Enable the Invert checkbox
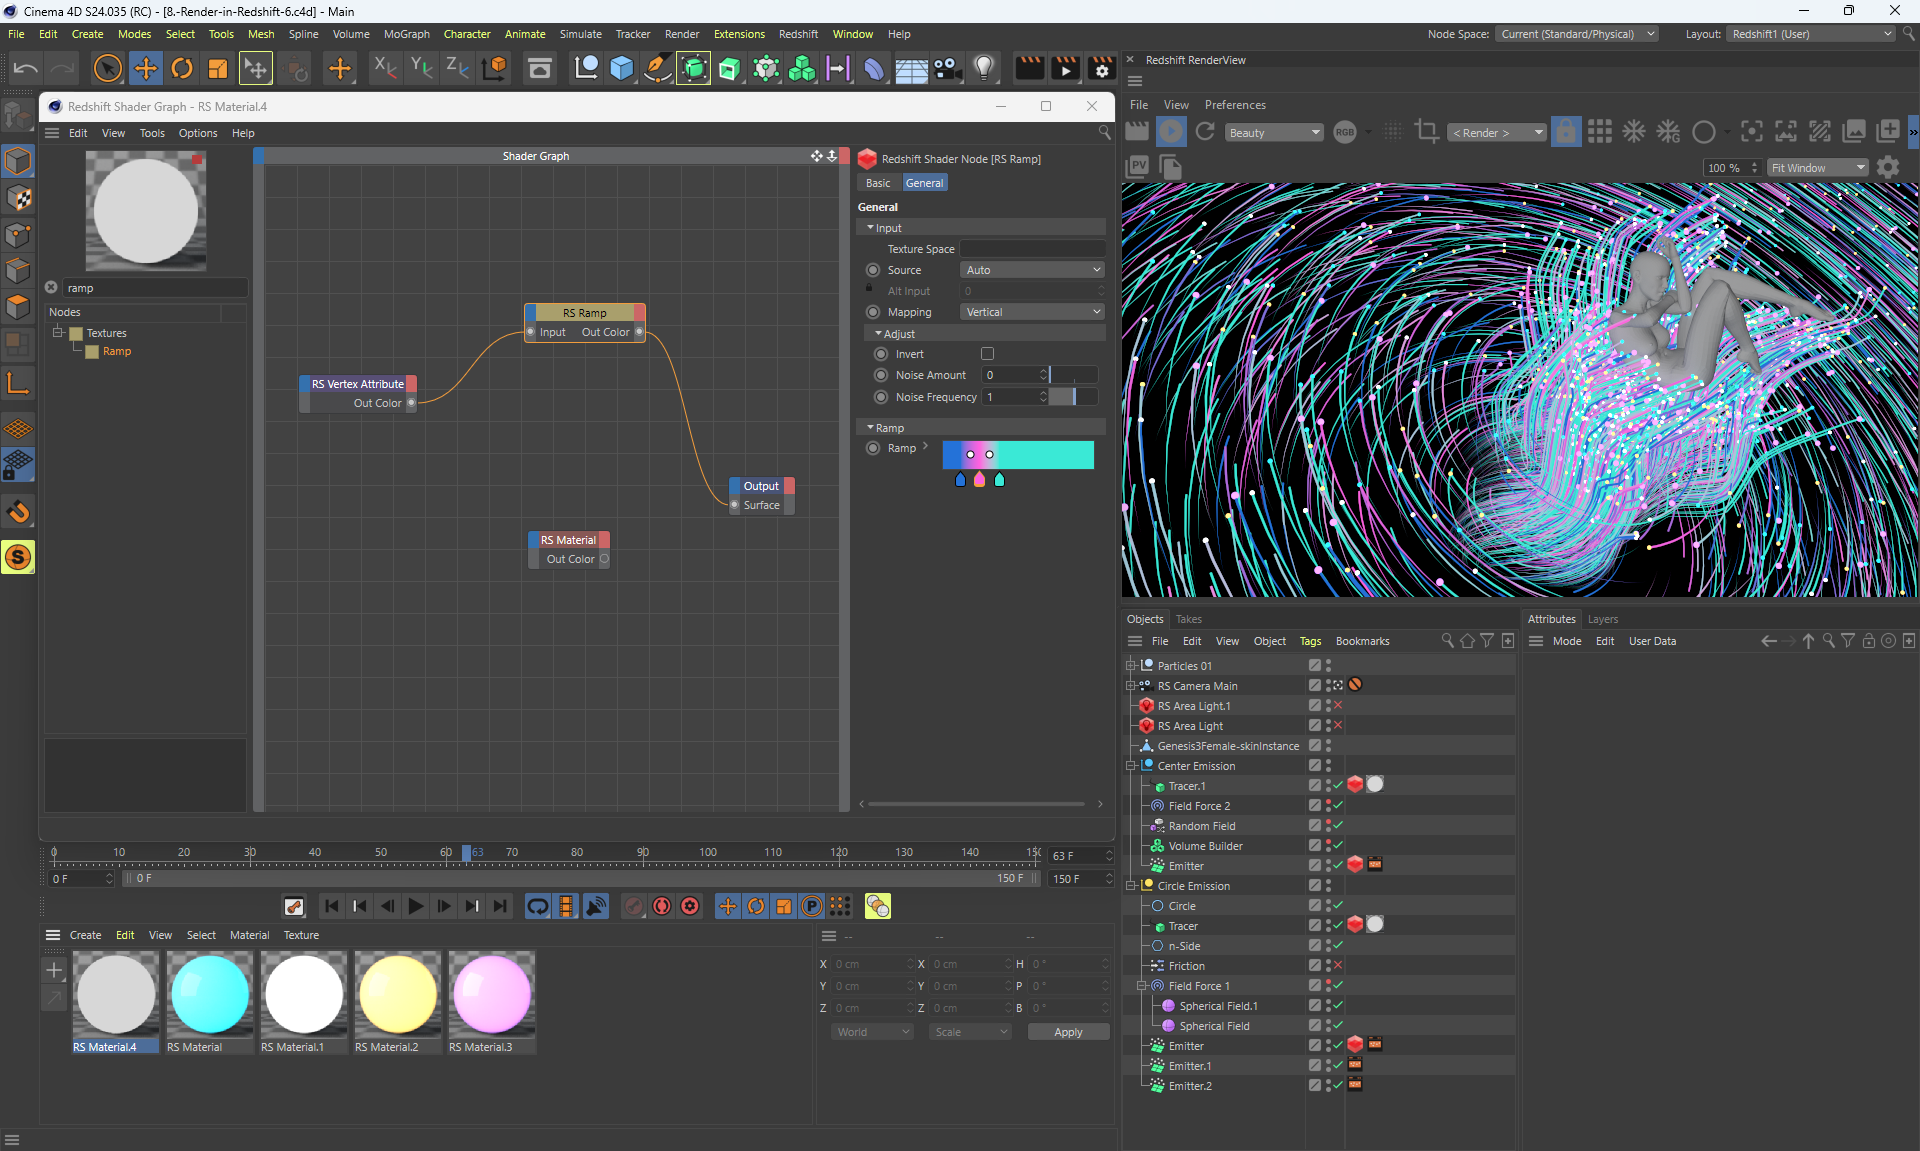1920x1151 pixels. coord(987,354)
